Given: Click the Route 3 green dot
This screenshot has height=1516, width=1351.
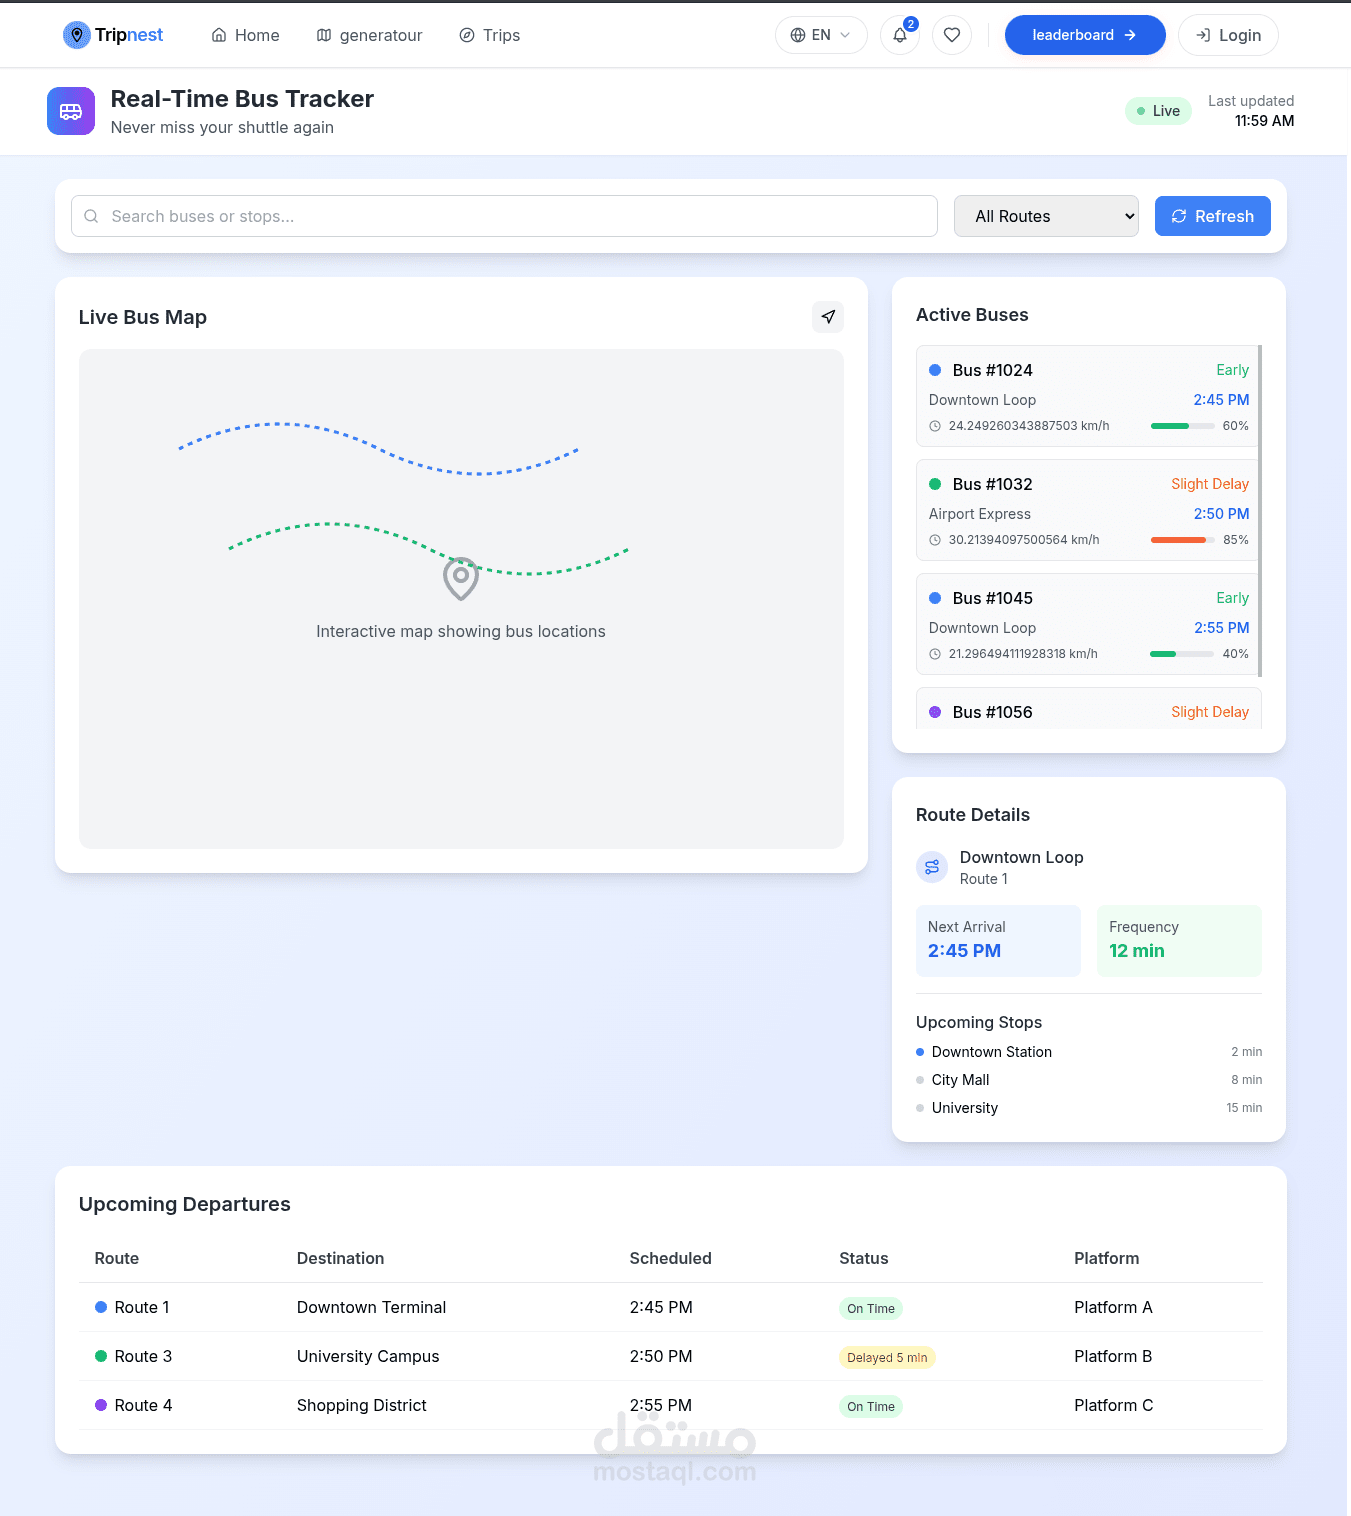Looking at the screenshot, I should [x=101, y=1356].
